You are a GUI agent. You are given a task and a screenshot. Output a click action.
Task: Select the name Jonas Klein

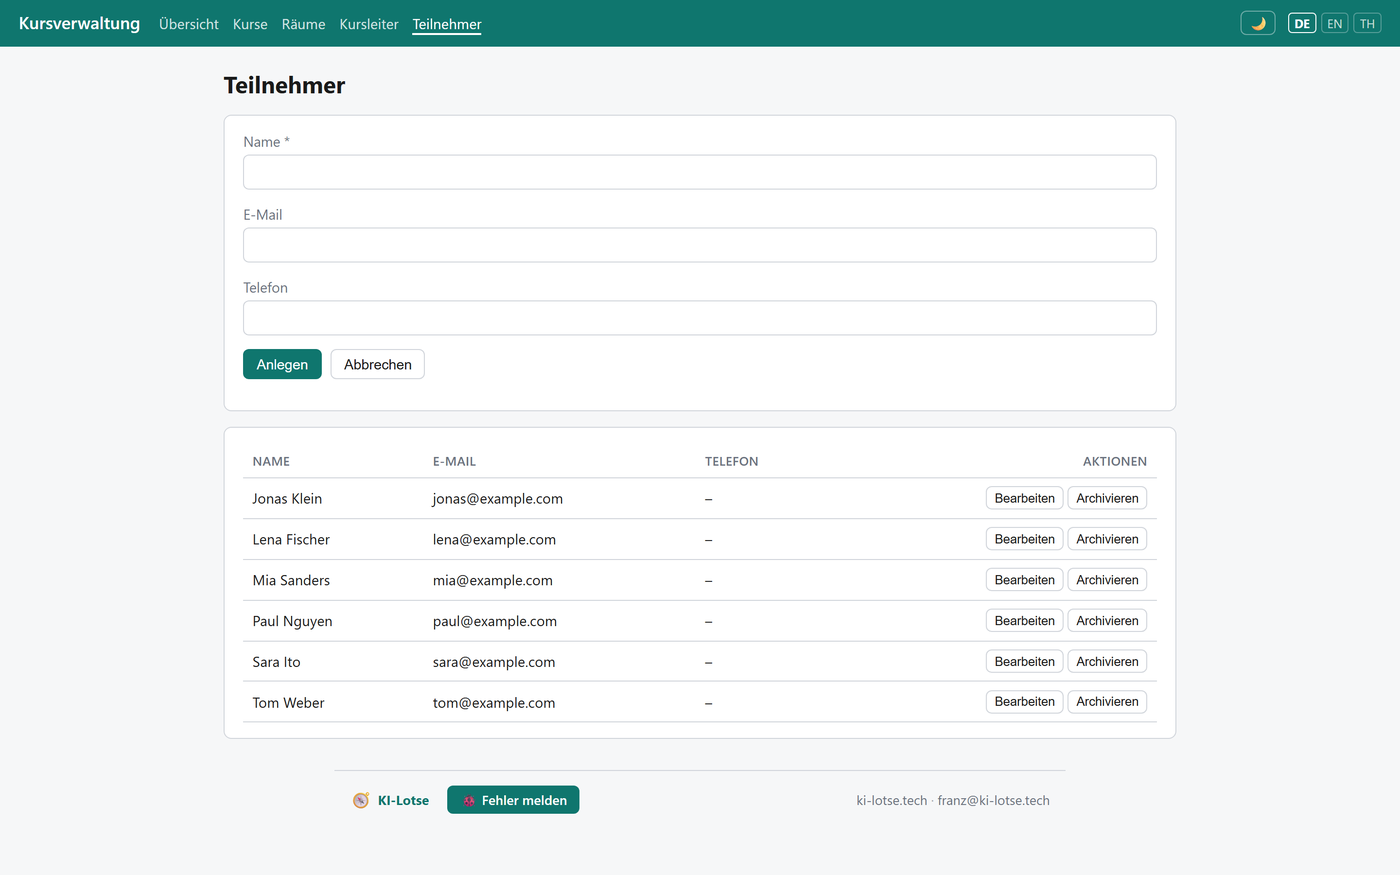(x=287, y=499)
